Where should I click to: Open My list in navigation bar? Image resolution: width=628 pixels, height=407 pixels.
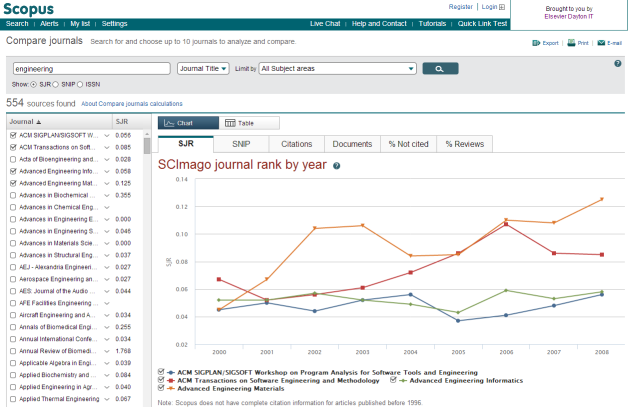[x=80, y=24]
